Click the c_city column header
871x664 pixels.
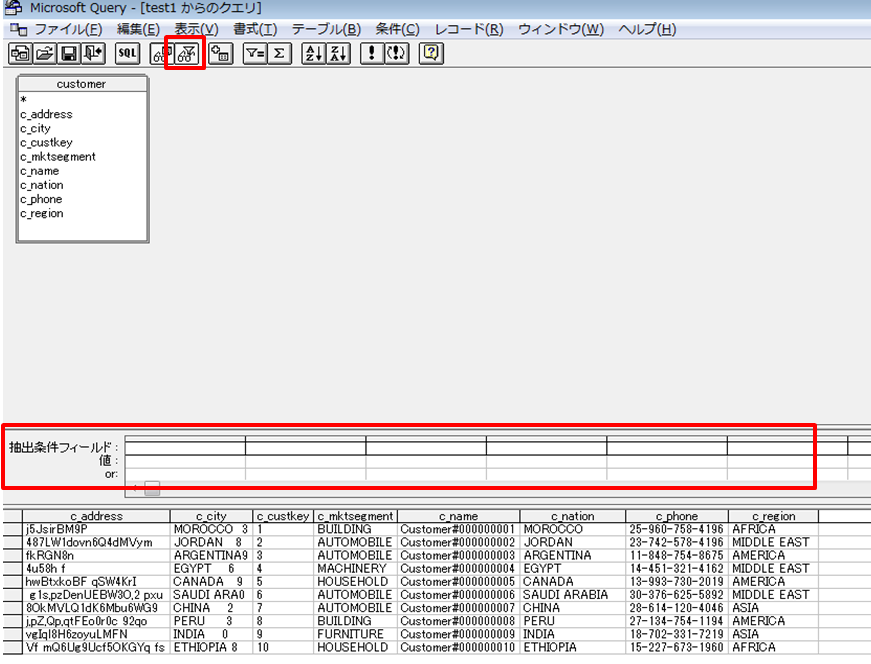click(211, 516)
